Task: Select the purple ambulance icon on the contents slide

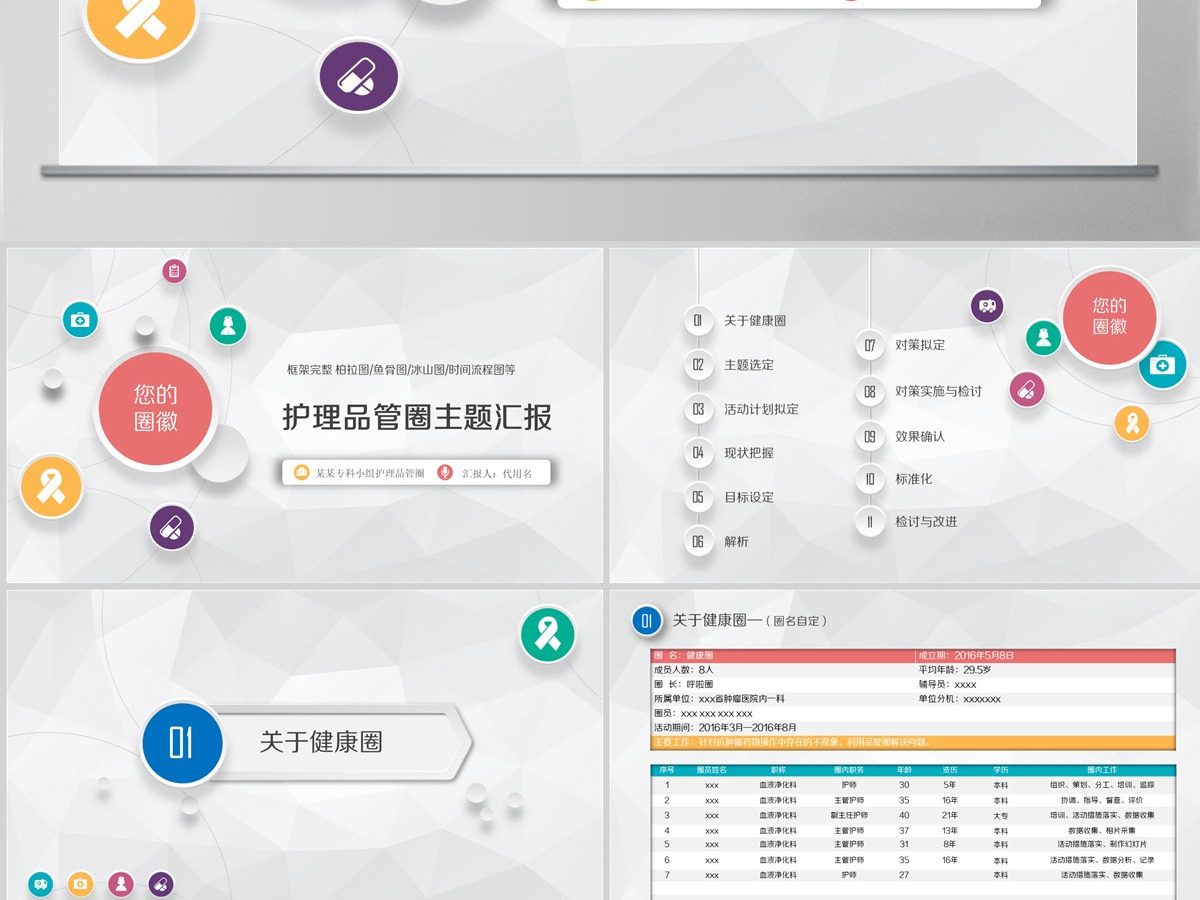Action: [x=987, y=305]
